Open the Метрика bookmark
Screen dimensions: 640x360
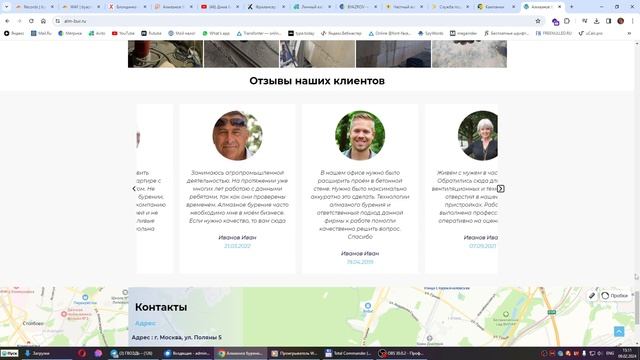click(x=70, y=33)
